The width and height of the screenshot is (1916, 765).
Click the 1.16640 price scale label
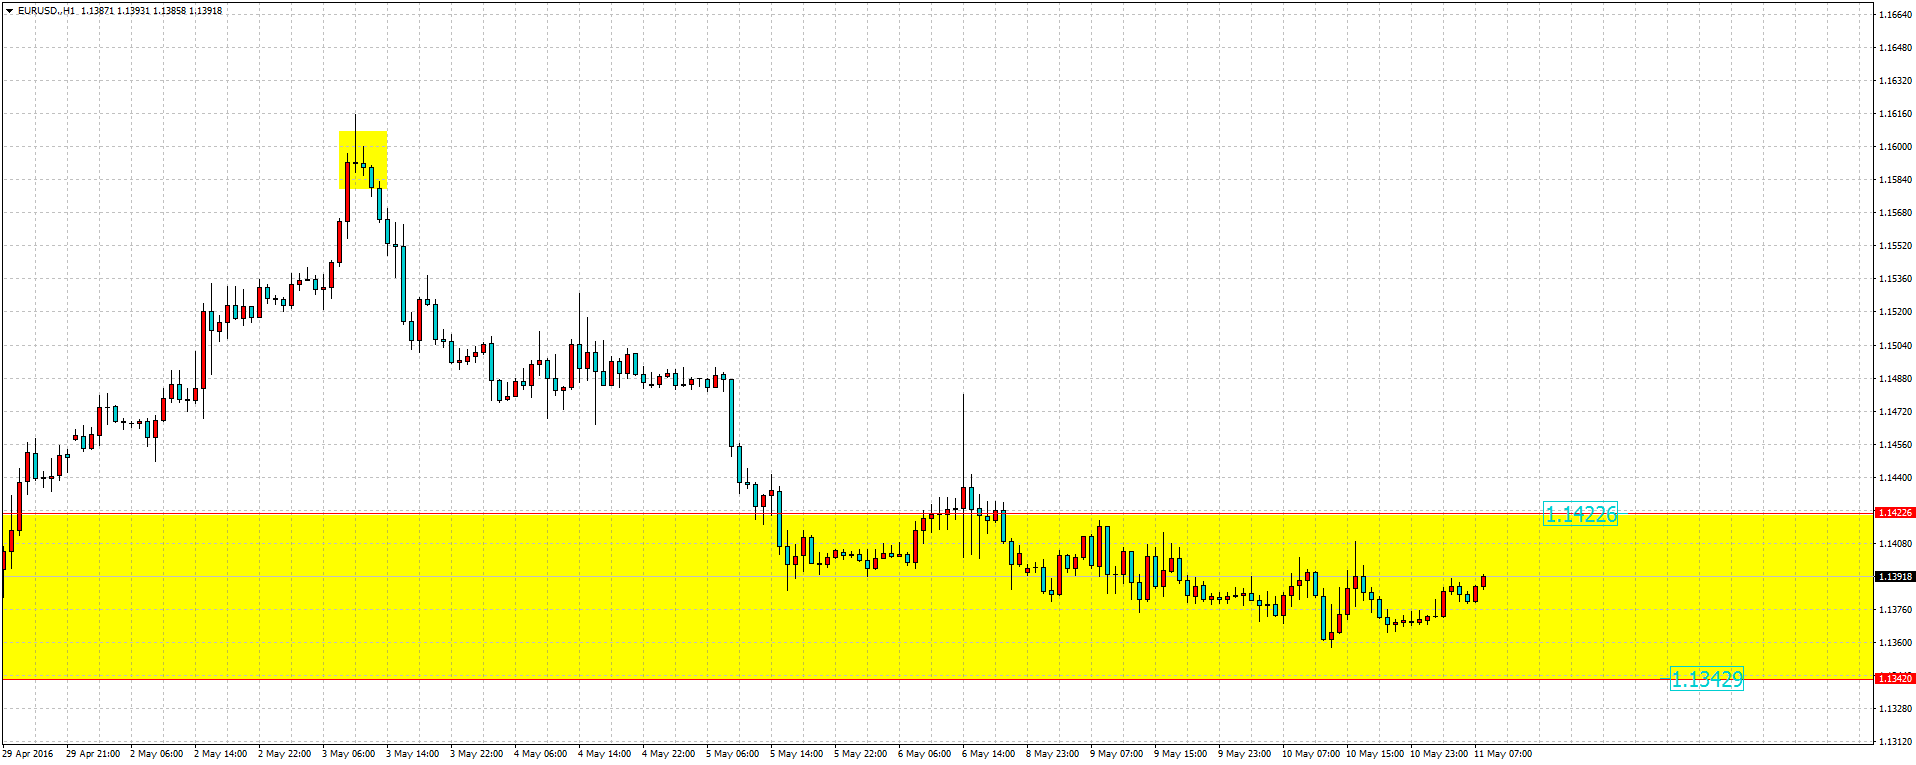point(1895,15)
